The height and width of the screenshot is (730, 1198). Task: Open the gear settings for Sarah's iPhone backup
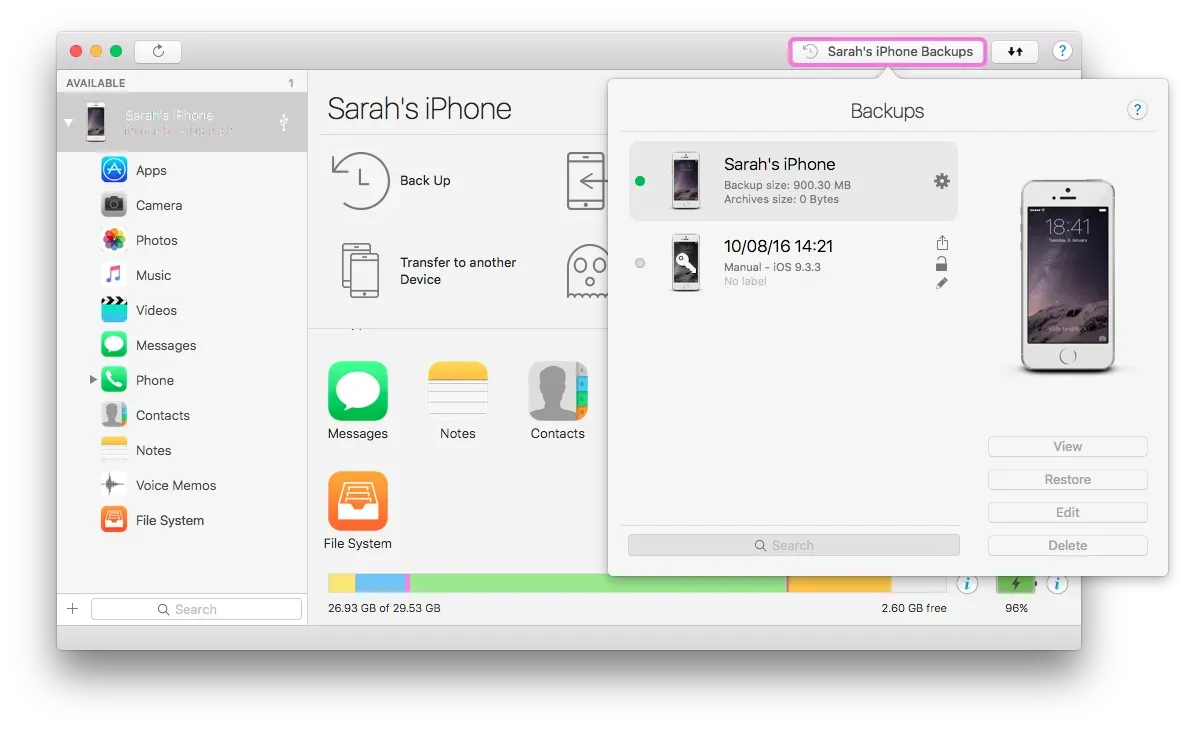[x=941, y=181]
